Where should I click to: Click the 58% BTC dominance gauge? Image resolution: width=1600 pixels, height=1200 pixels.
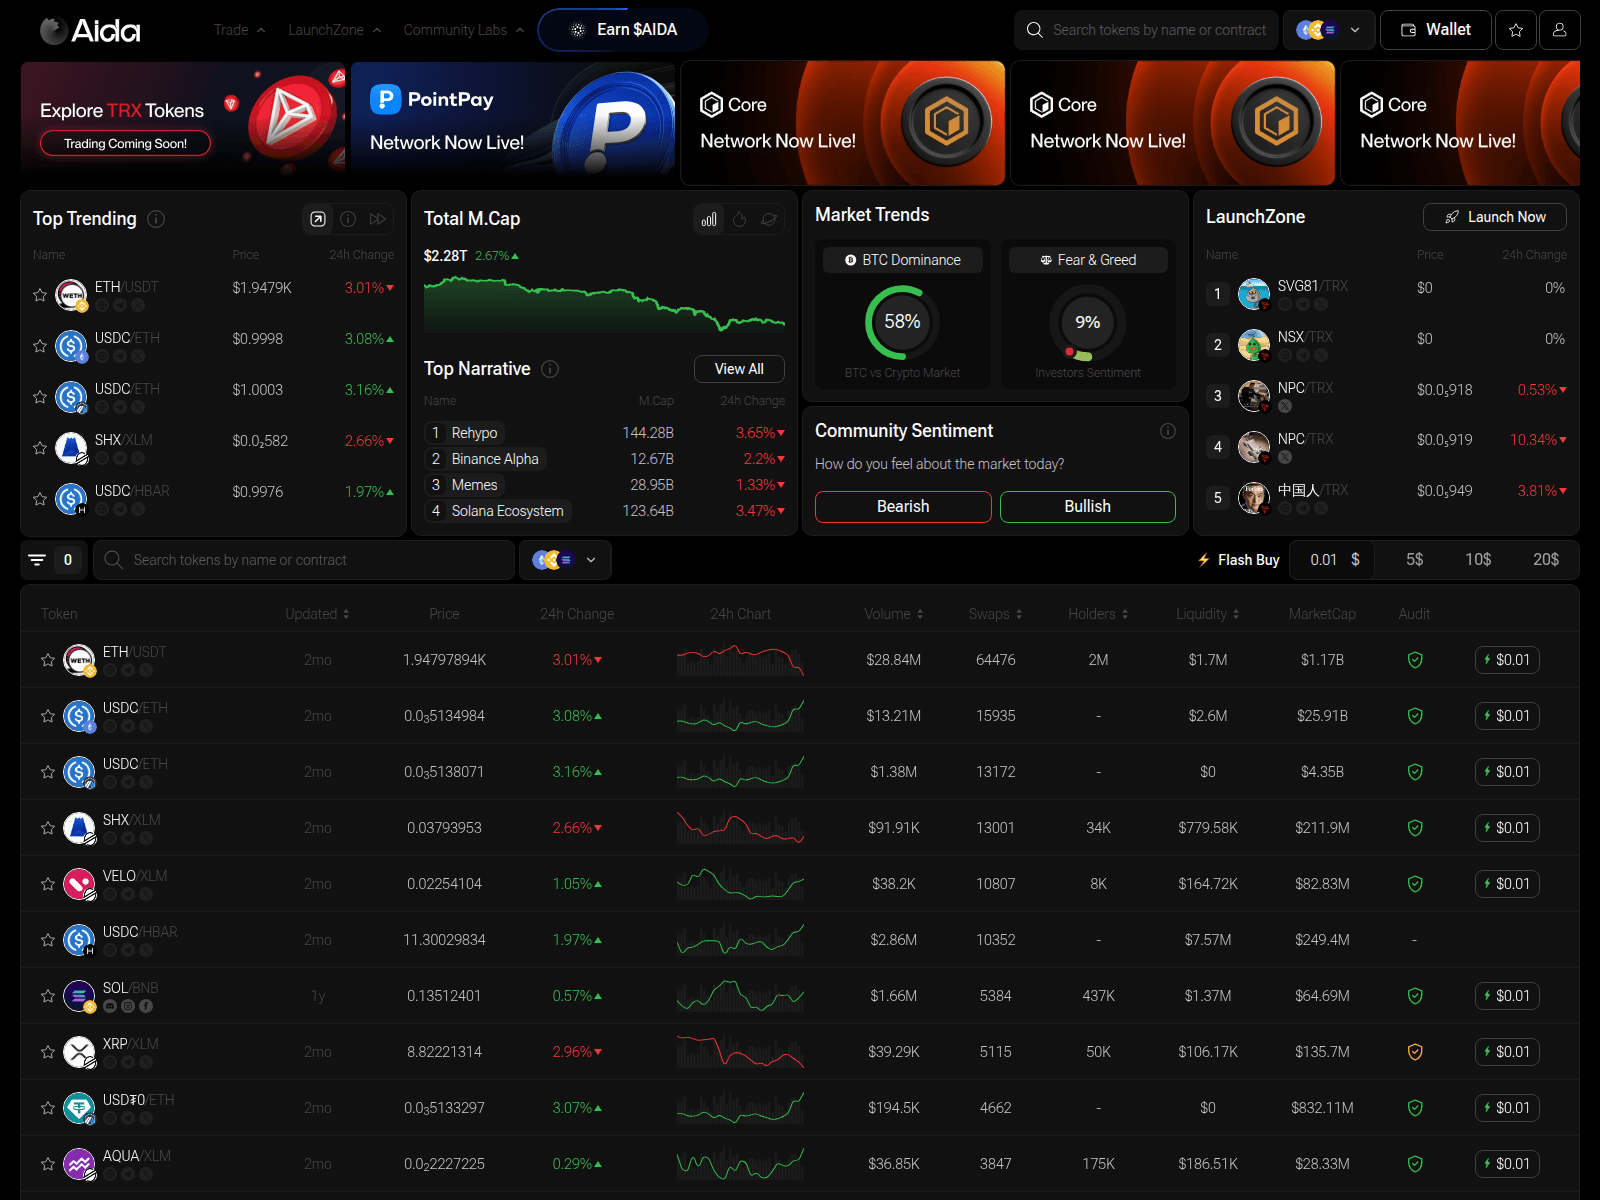902,322
